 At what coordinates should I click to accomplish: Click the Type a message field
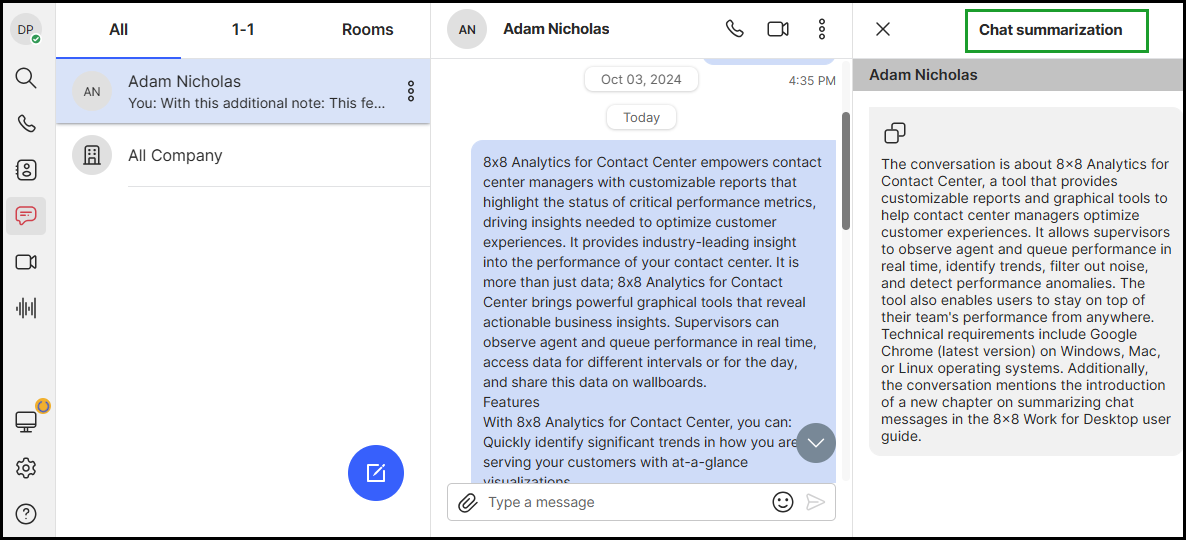625,502
